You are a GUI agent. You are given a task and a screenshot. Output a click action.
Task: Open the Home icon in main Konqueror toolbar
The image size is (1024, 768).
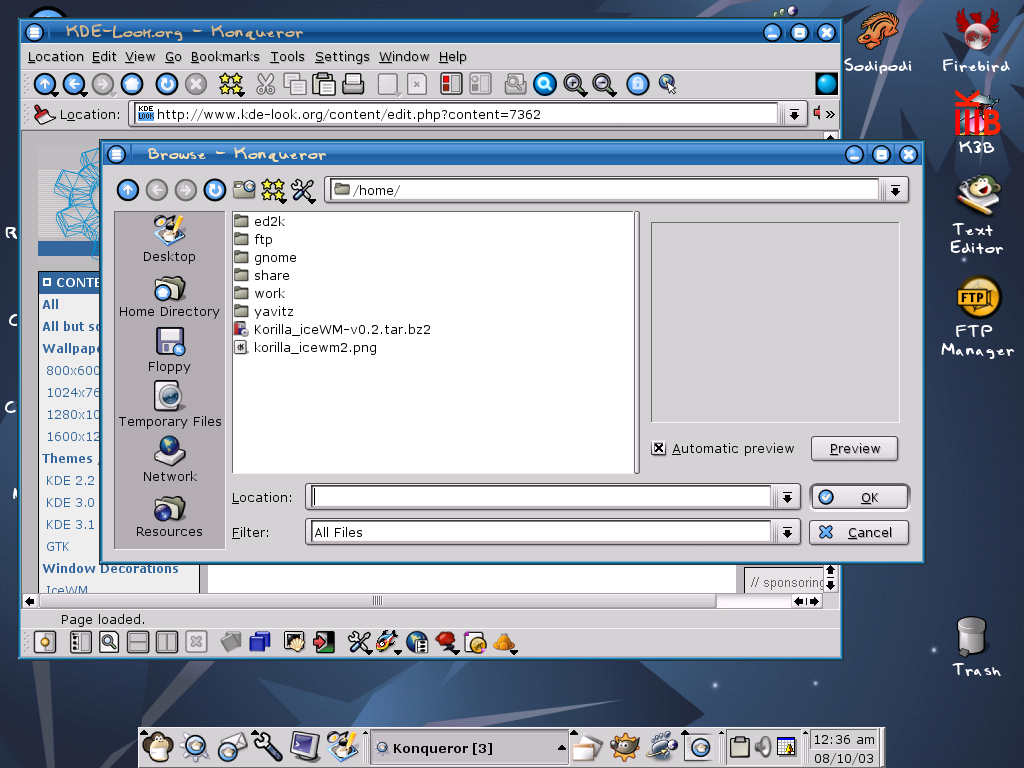[131, 84]
